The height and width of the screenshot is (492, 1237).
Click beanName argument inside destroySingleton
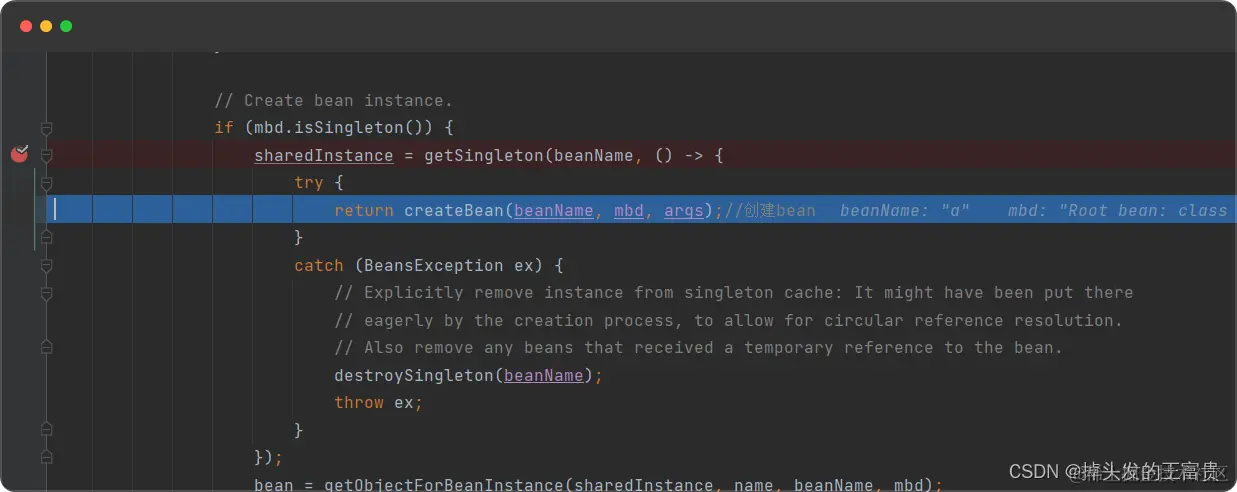[544, 375]
